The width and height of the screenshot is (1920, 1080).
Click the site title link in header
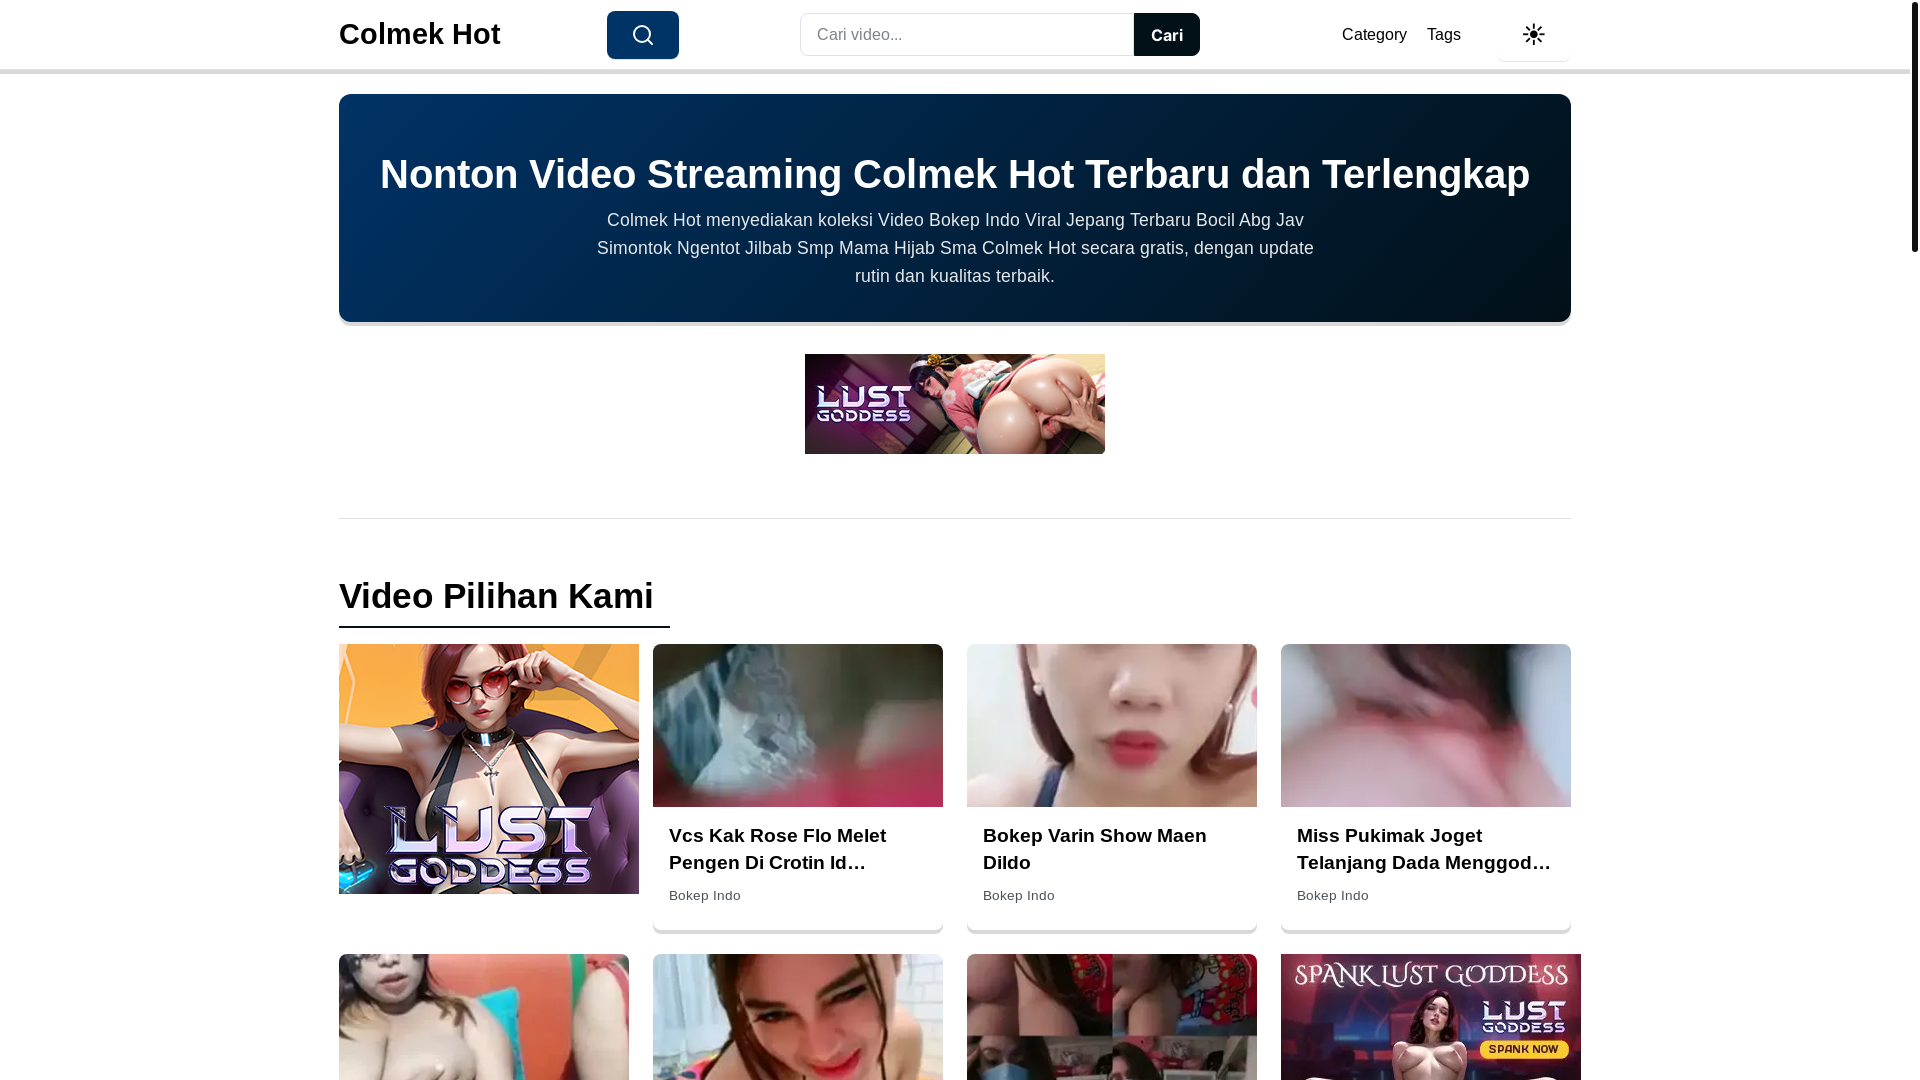[420, 34]
